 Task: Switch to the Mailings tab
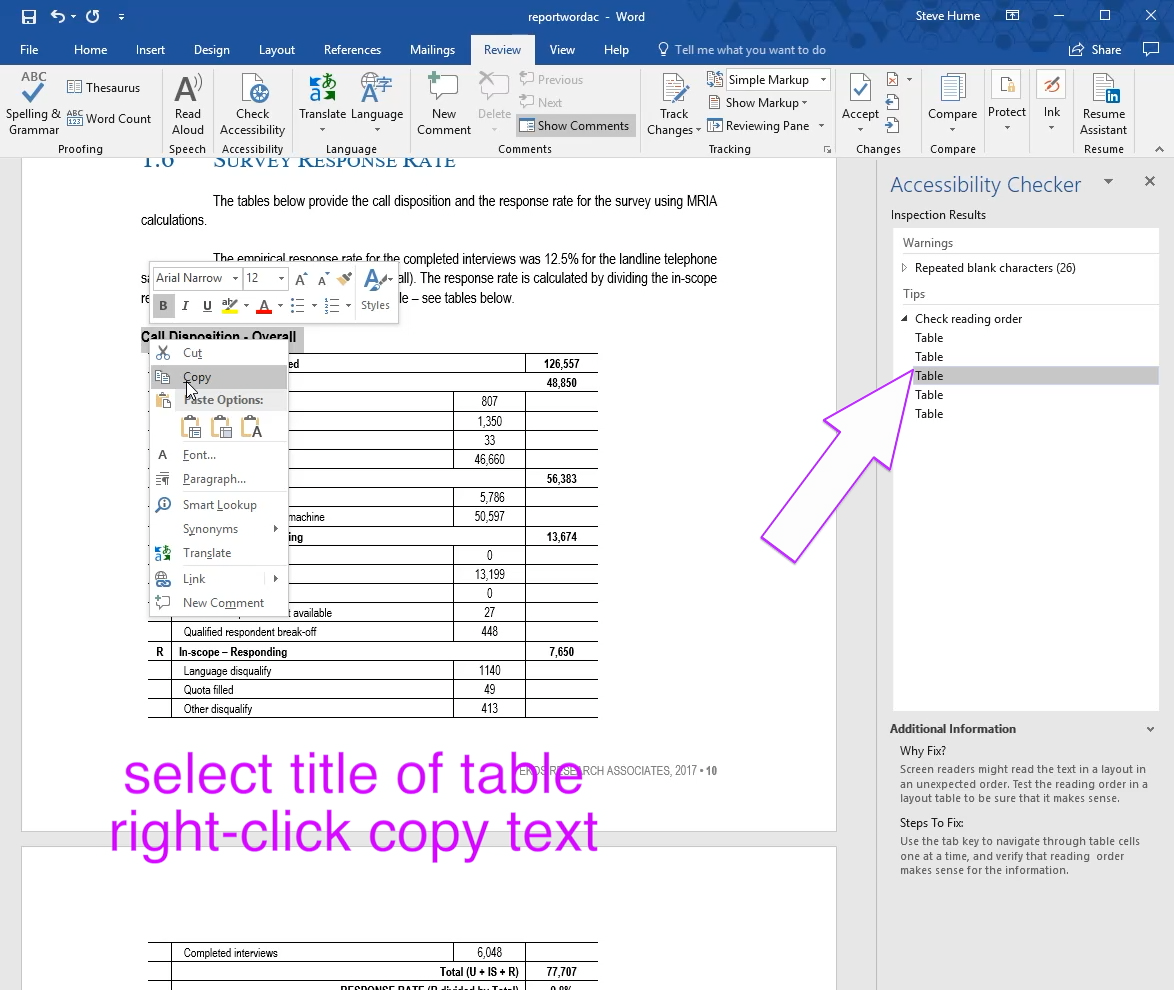(432, 49)
